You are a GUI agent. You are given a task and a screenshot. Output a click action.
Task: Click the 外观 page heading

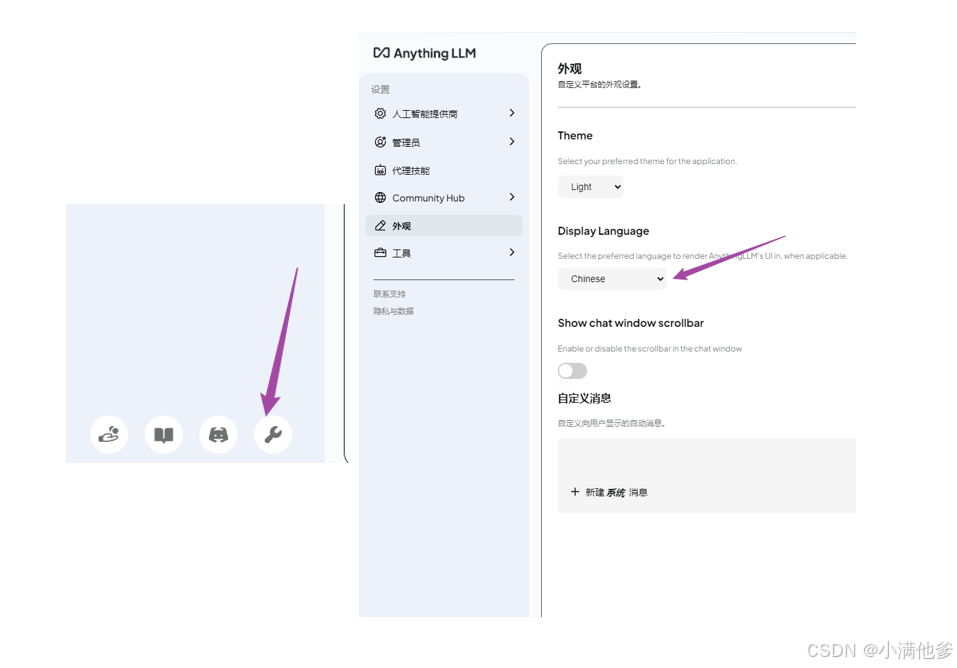(x=569, y=68)
